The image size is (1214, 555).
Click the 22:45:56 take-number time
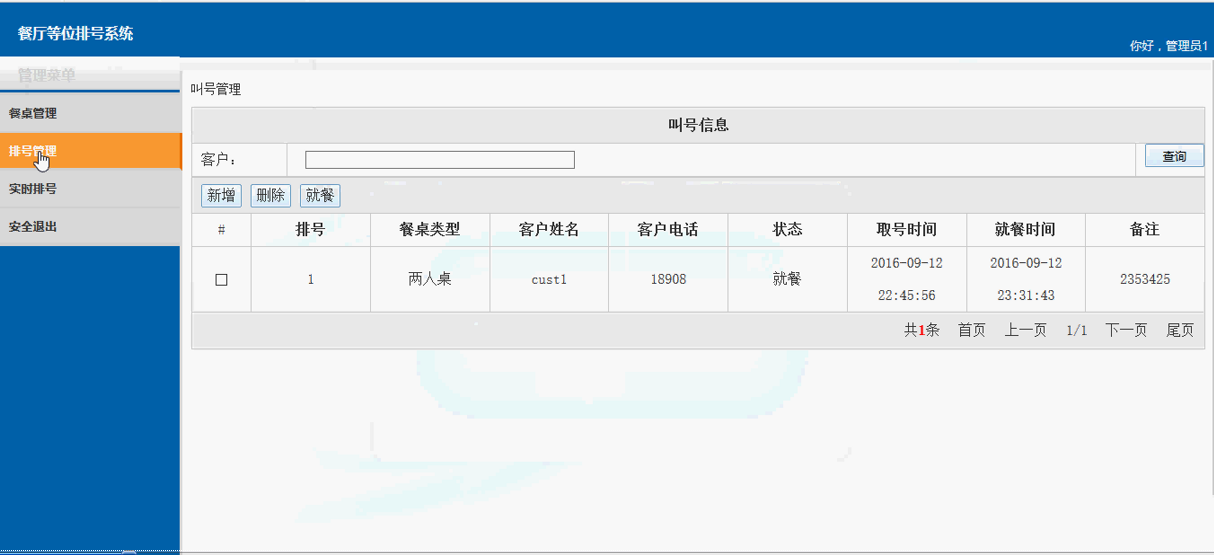907,296
